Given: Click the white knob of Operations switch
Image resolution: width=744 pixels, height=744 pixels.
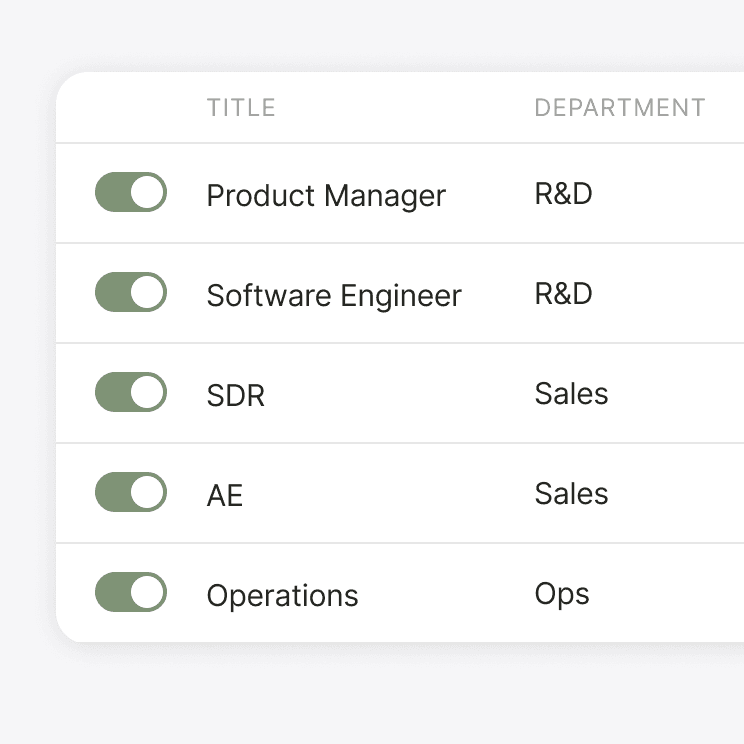Looking at the screenshot, I should click(x=147, y=592).
